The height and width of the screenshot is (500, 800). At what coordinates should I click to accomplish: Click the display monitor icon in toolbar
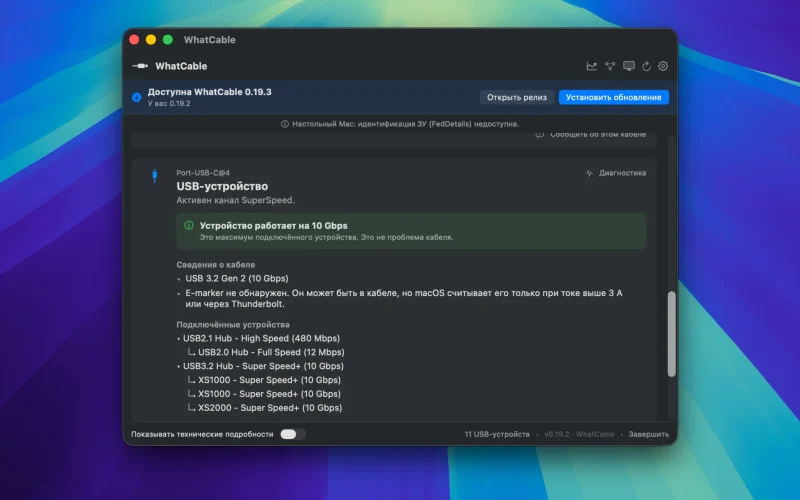[629, 66]
